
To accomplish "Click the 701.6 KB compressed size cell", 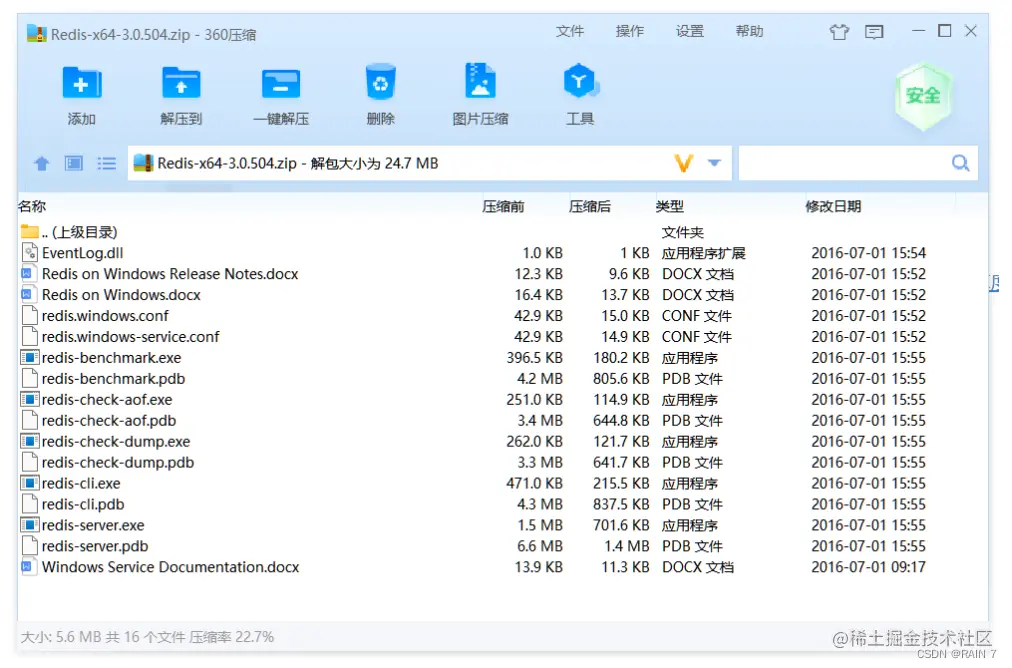I will pos(621,525).
